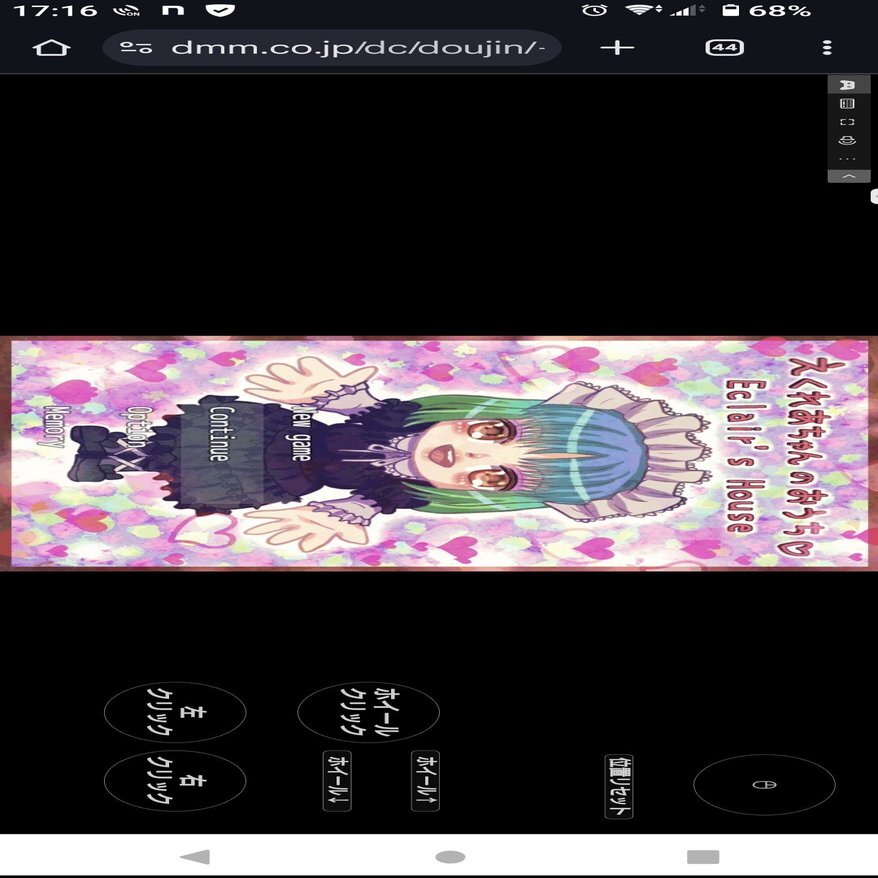Open a new tab with plus icon
This screenshot has height=878, width=878.
(x=617, y=48)
